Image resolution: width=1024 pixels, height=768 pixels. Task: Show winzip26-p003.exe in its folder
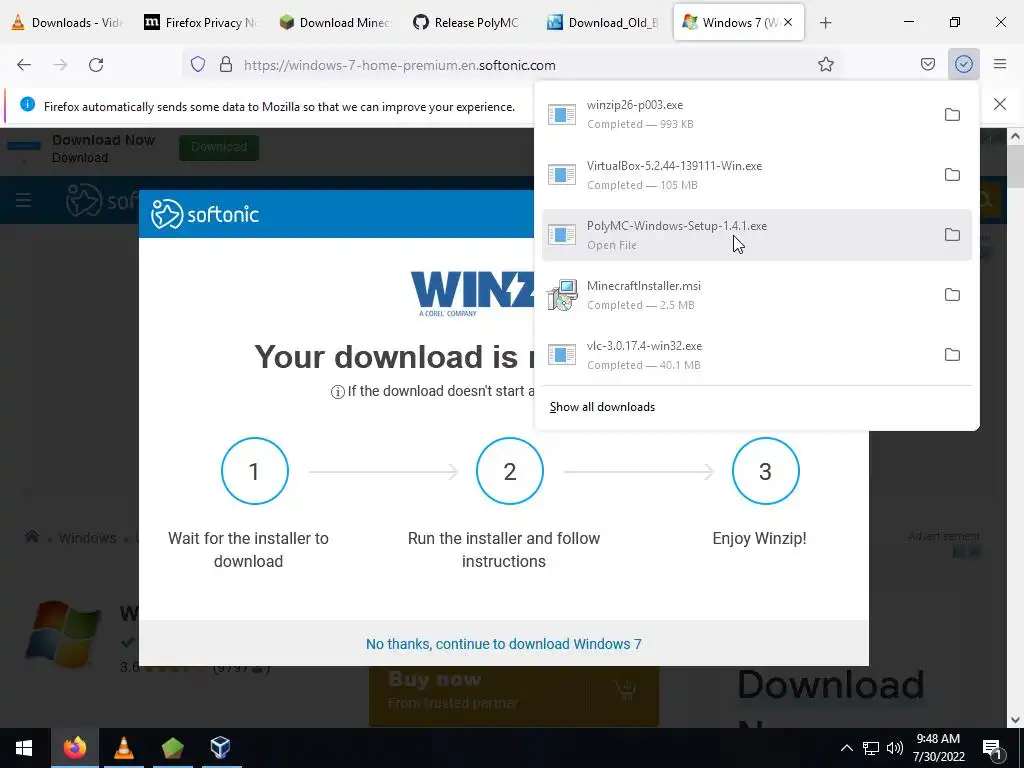(x=952, y=115)
